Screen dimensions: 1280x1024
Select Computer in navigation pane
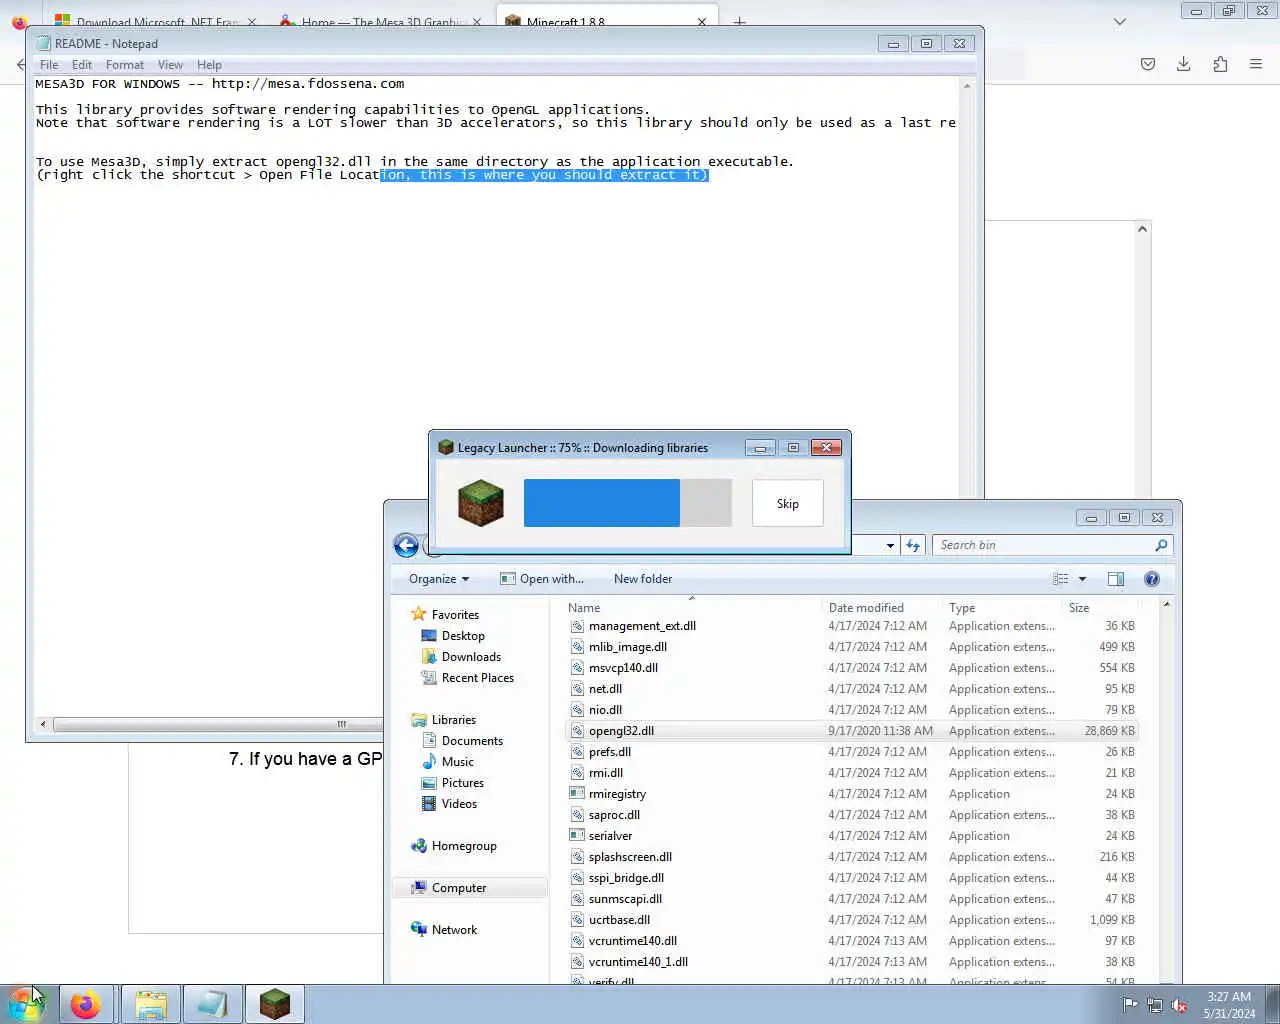click(459, 888)
